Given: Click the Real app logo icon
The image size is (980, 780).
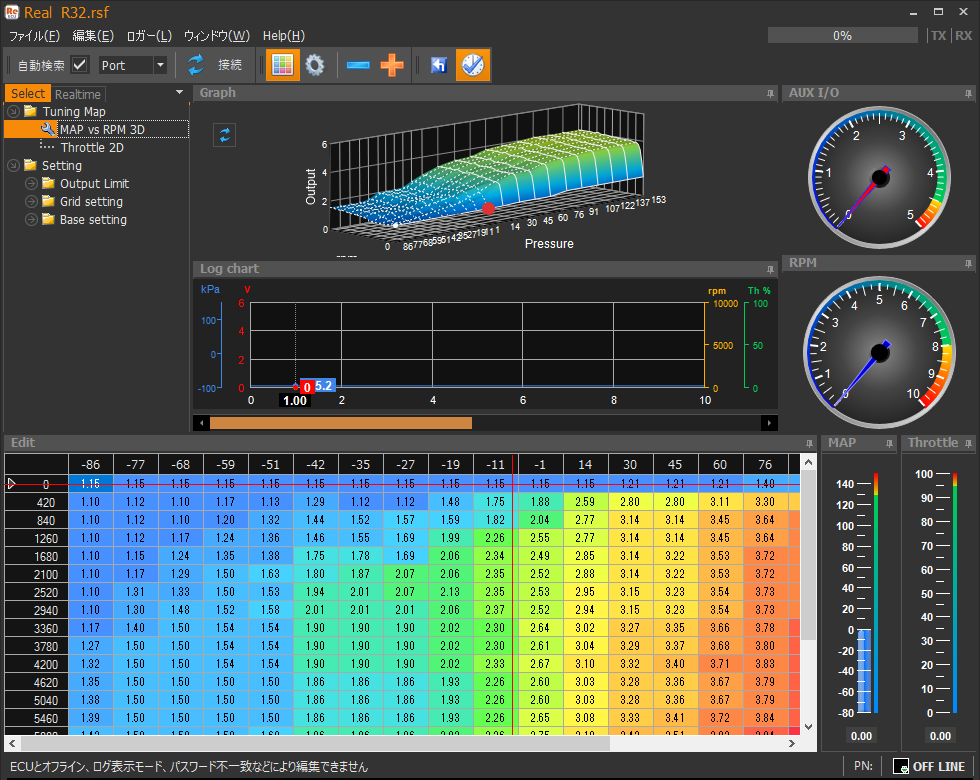Looking at the screenshot, I should [x=12, y=12].
